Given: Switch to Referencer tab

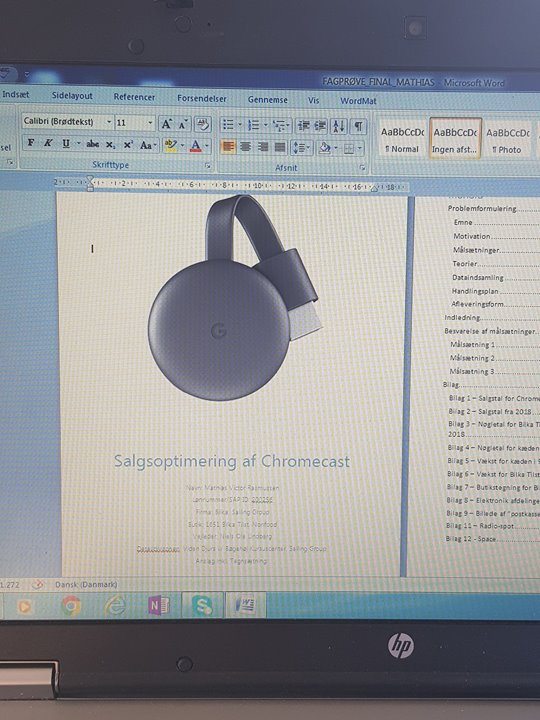Looking at the screenshot, I should pyautogui.click(x=134, y=97).
